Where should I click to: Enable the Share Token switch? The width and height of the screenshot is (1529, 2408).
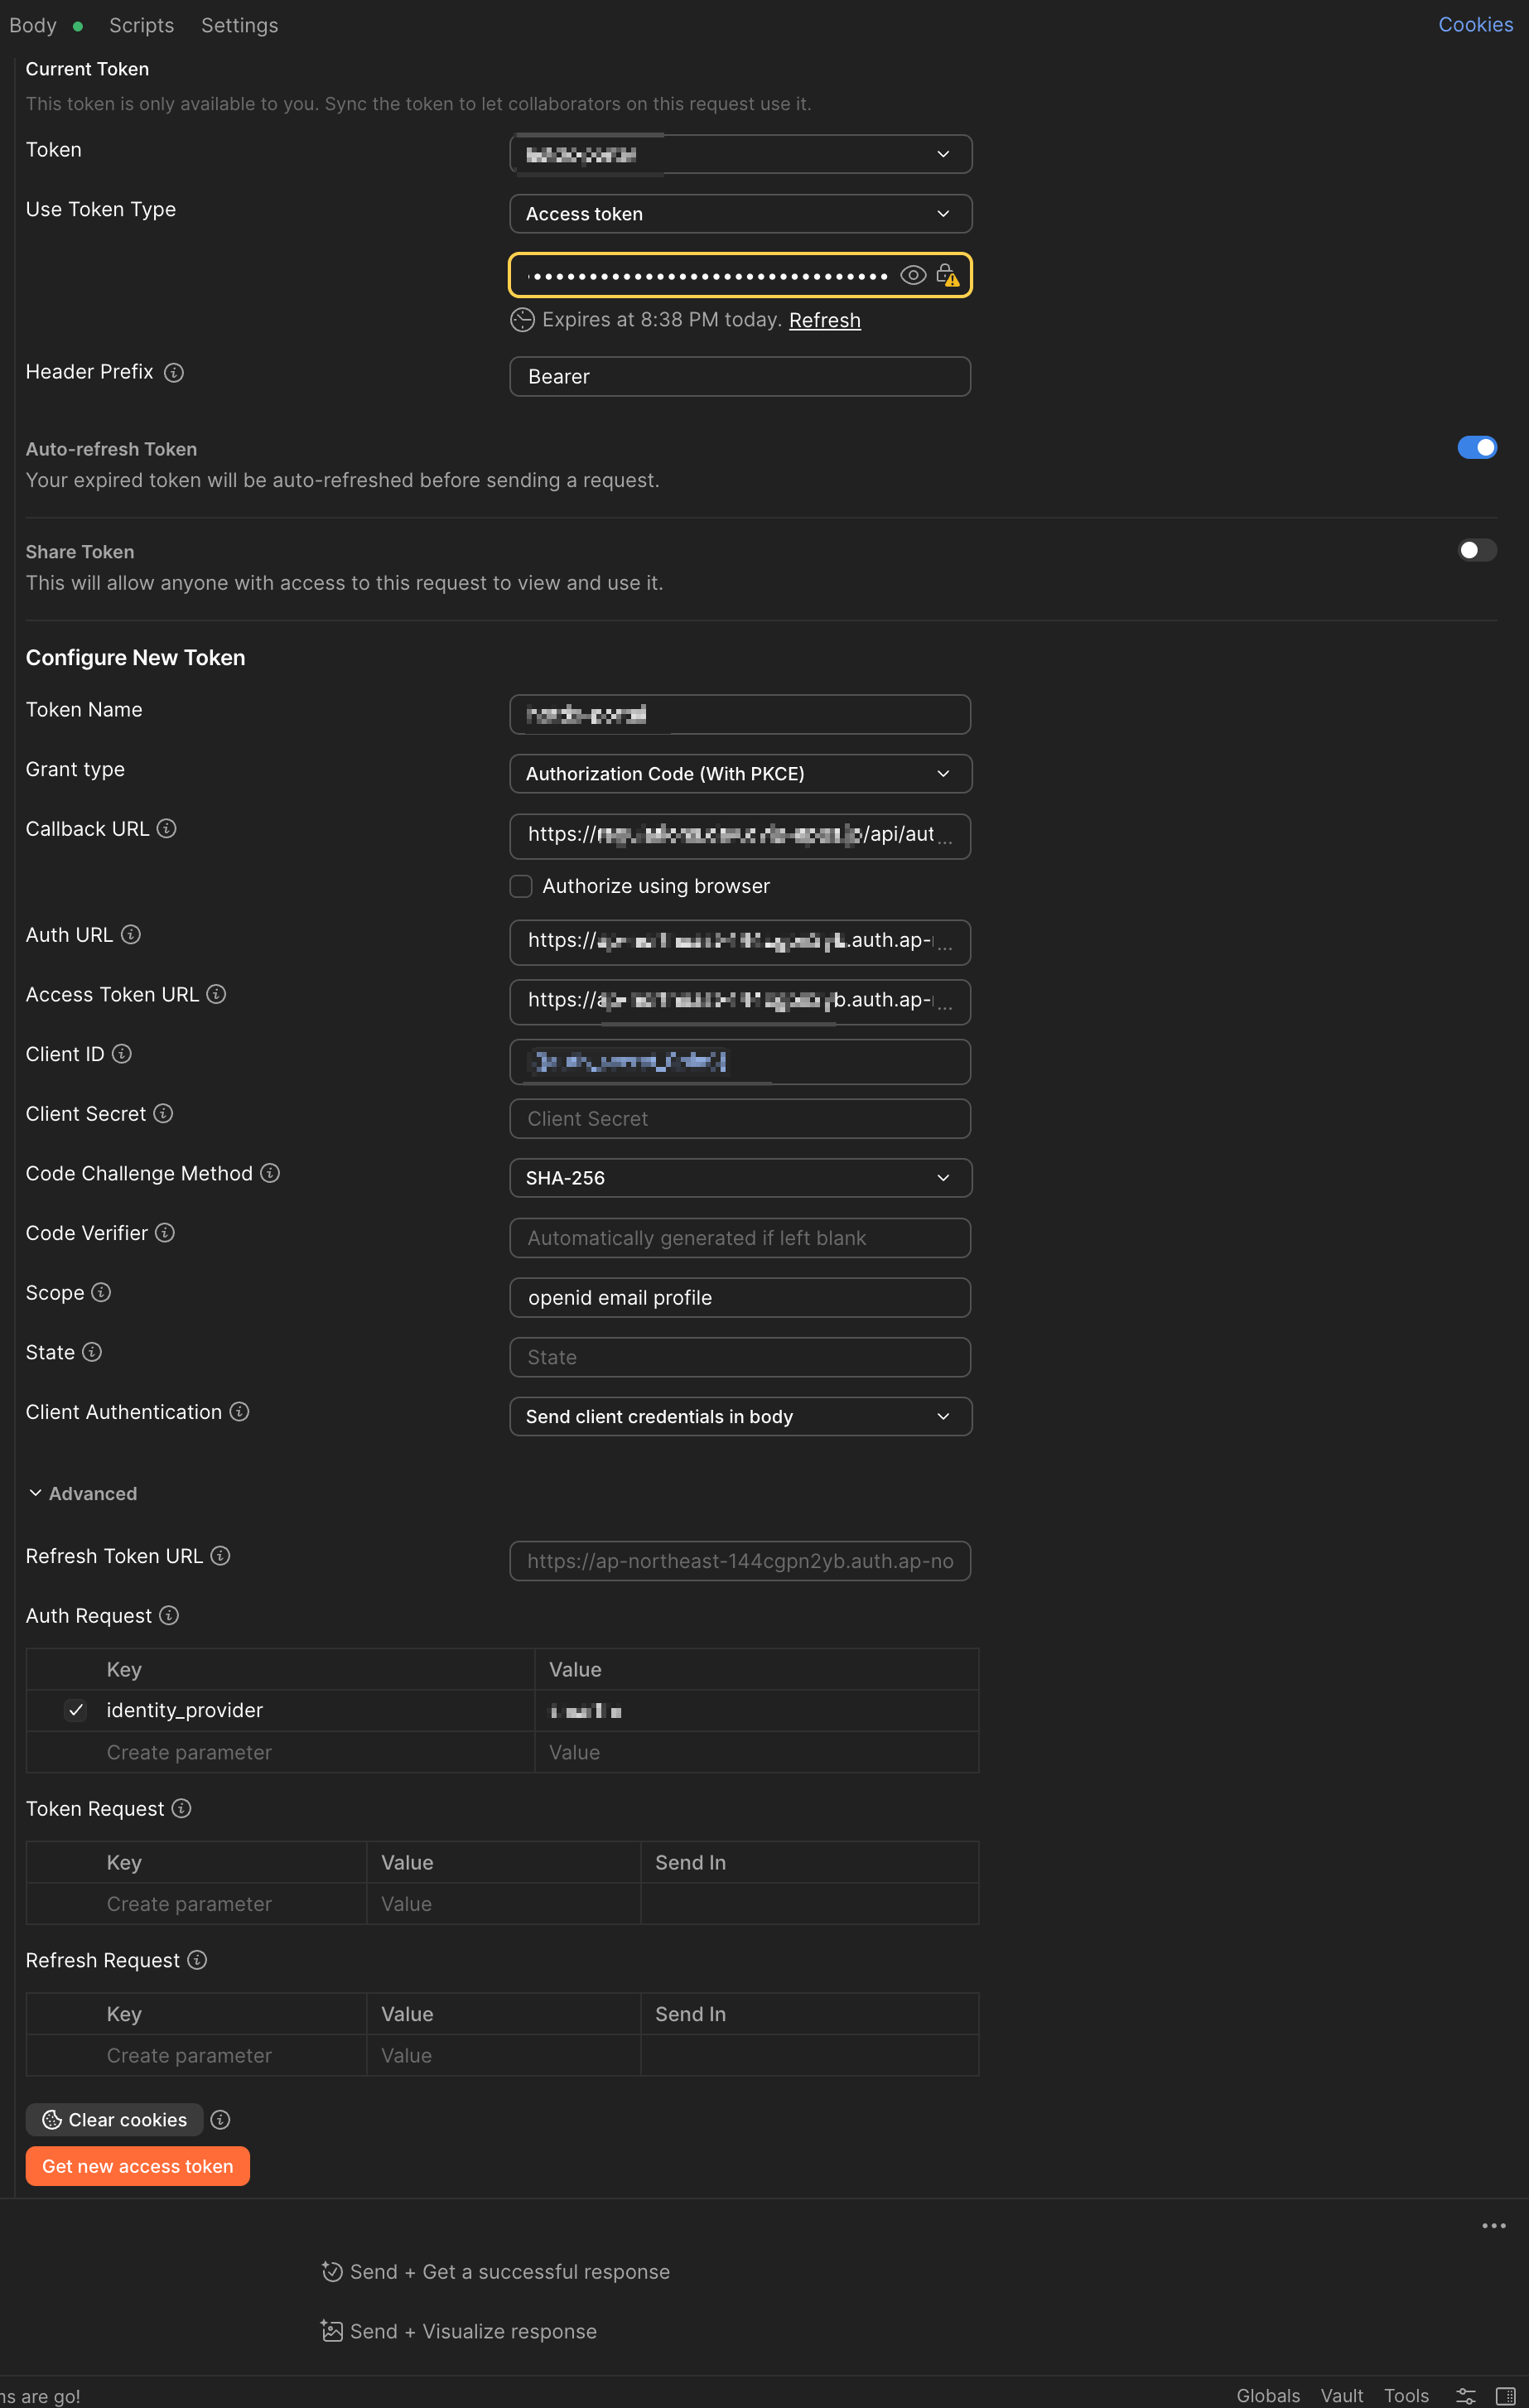click(1476, 550)
